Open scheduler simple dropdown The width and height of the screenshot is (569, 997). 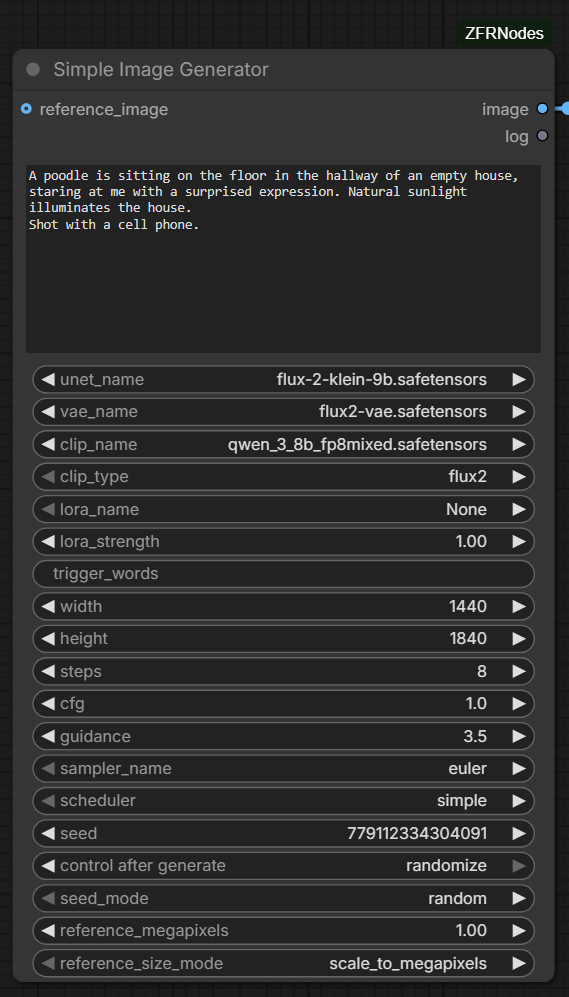click(x=284, y=801)
